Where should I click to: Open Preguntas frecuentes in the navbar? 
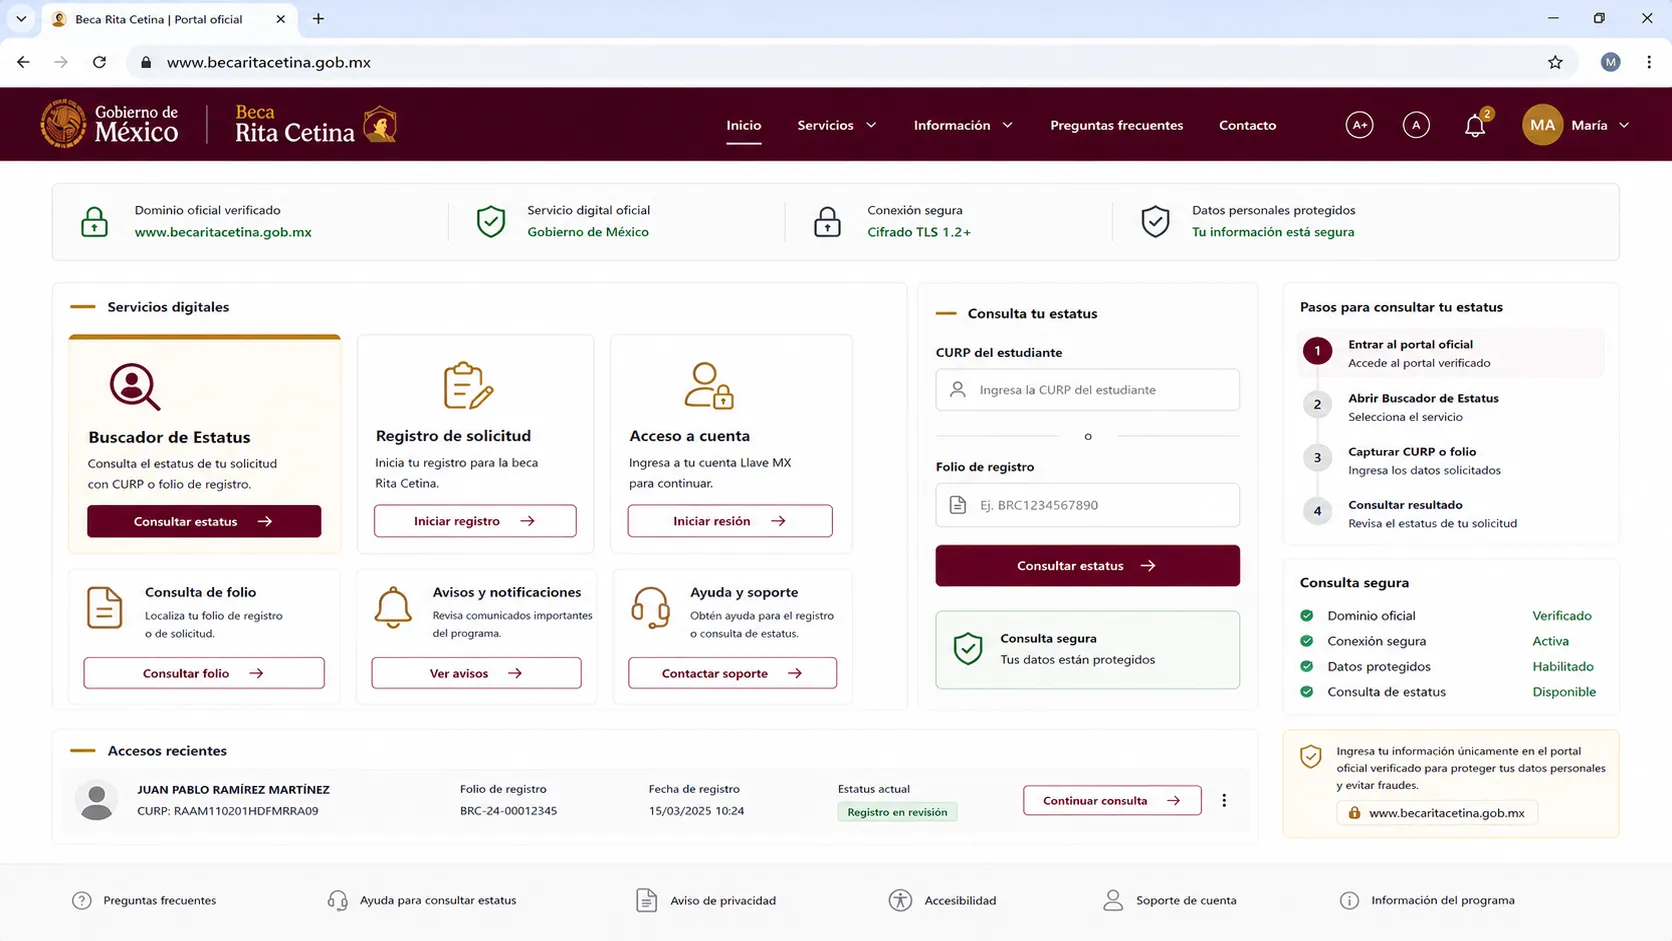click(1116, 125)
